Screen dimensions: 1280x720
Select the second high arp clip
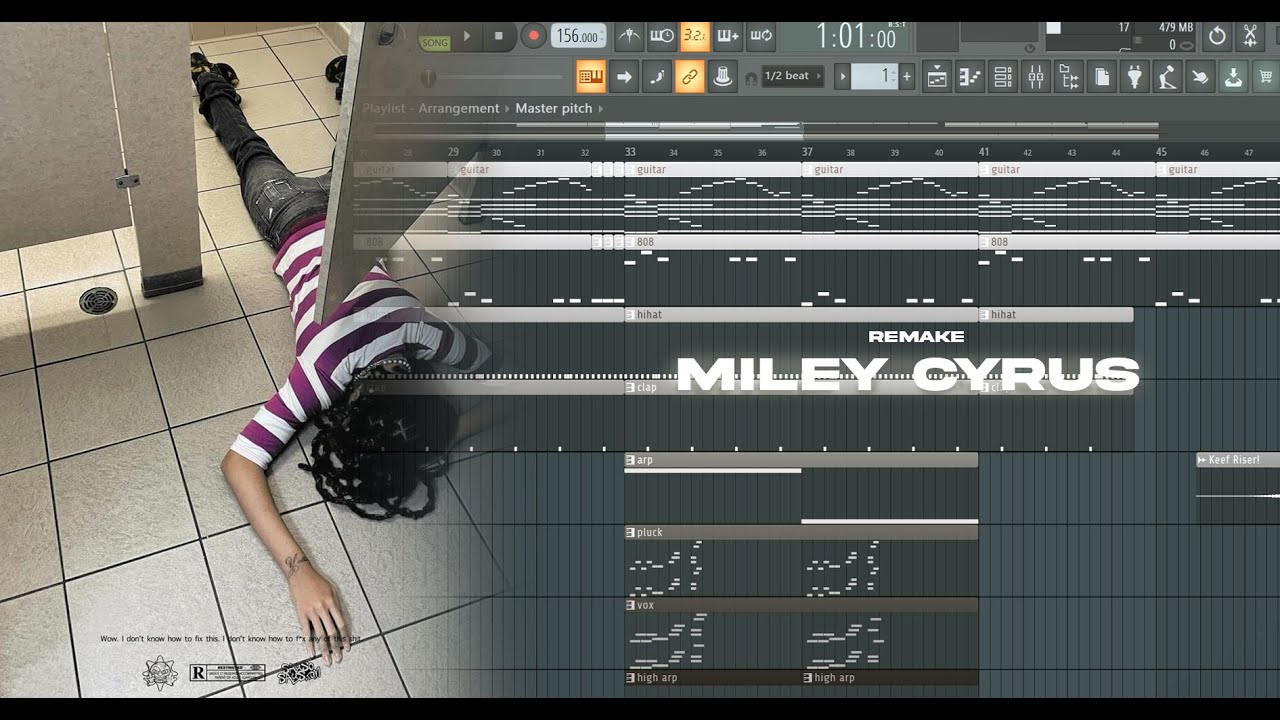click(x=890, y=677)
